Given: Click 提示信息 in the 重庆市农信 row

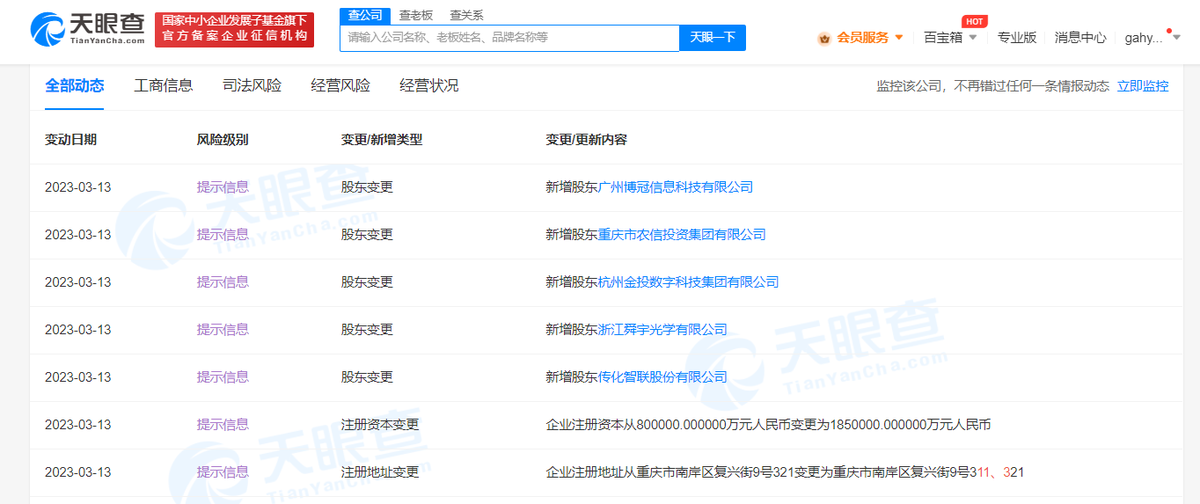Looking at the screenshot, I should 222,235.
